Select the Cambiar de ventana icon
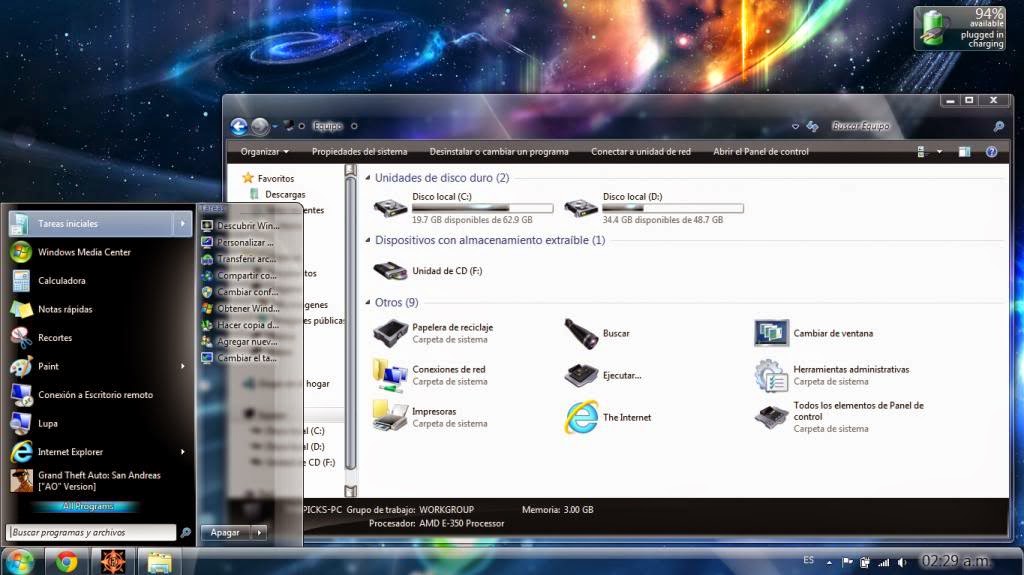Image resolution: width=1024 pixels, height=575 pixels. (771, 333)
